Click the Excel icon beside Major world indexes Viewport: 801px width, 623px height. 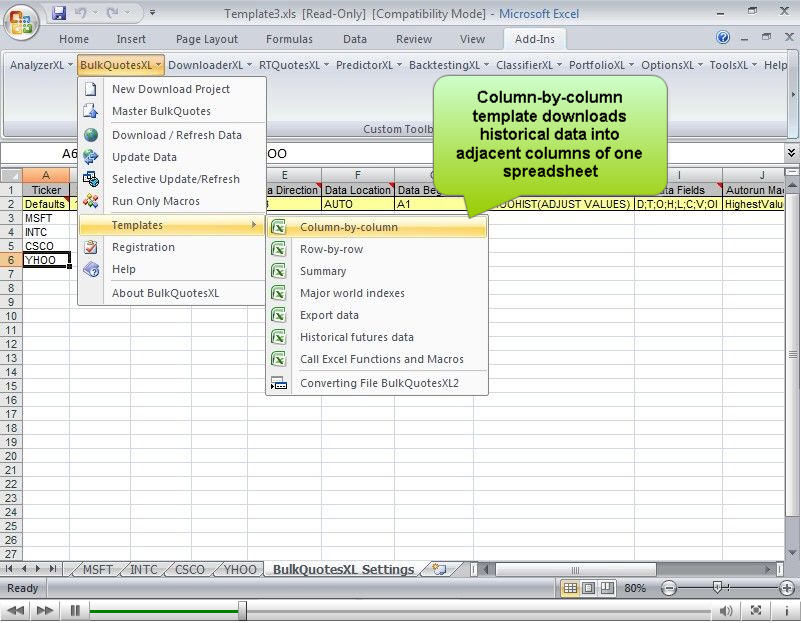(278, 293)
